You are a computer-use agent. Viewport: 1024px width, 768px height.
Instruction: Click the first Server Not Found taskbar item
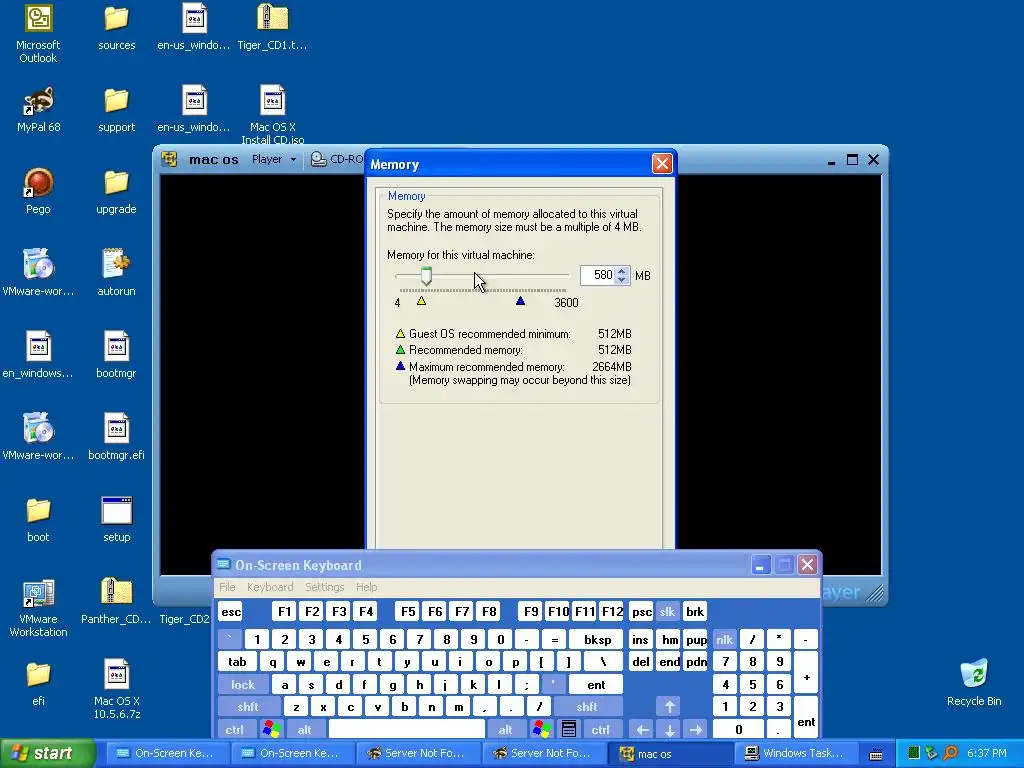pyautogui.click(x=419, y=754)
